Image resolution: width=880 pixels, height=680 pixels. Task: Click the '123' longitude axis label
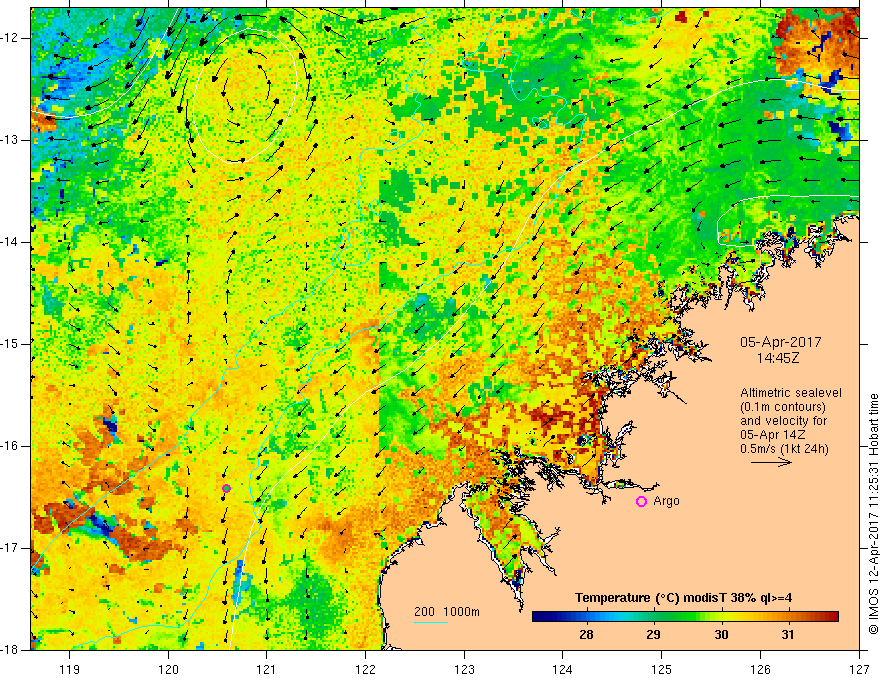pos(464,669)
